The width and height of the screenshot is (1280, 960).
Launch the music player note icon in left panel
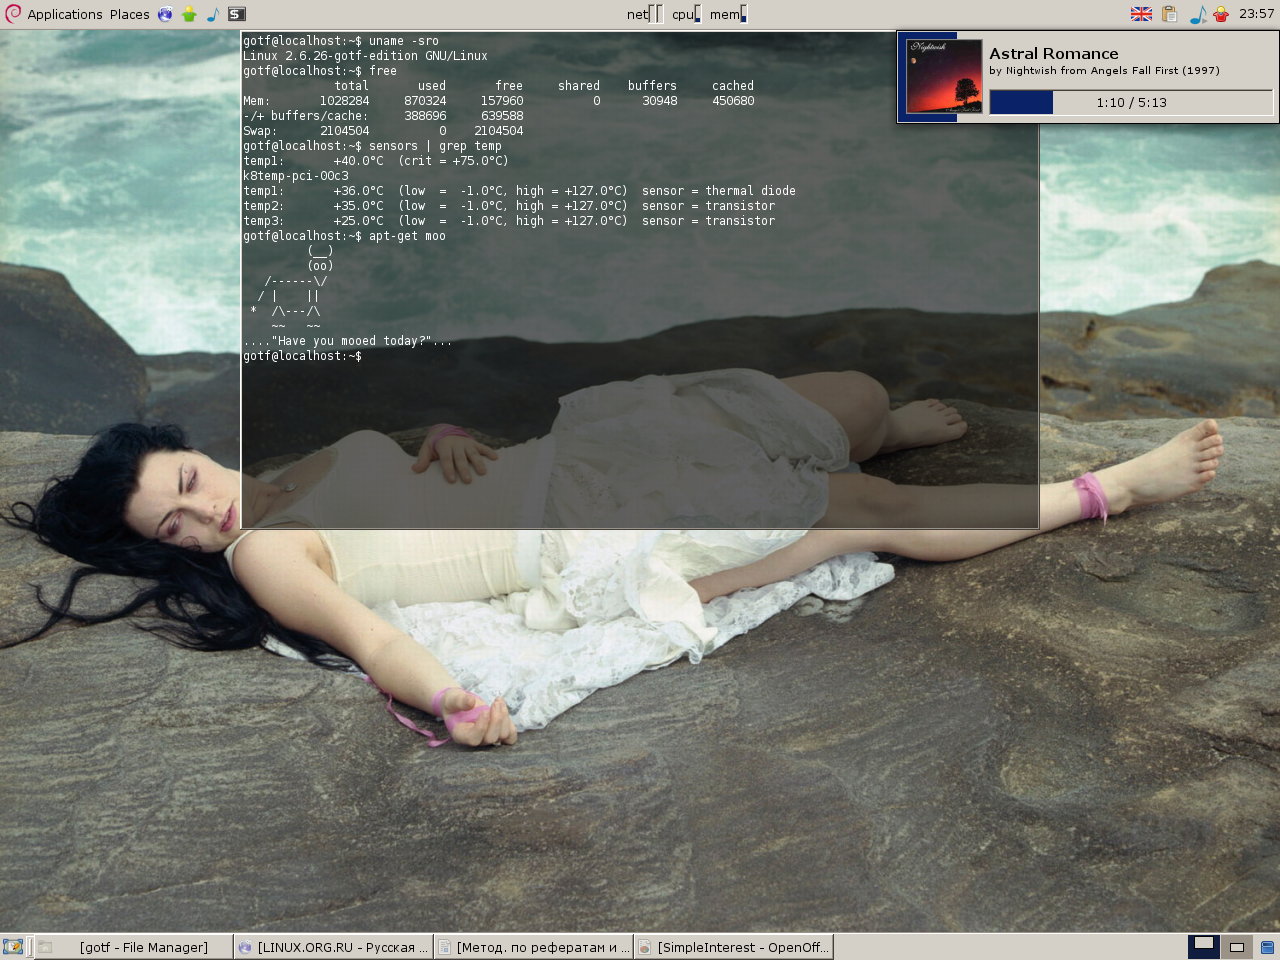coord(213,14)
